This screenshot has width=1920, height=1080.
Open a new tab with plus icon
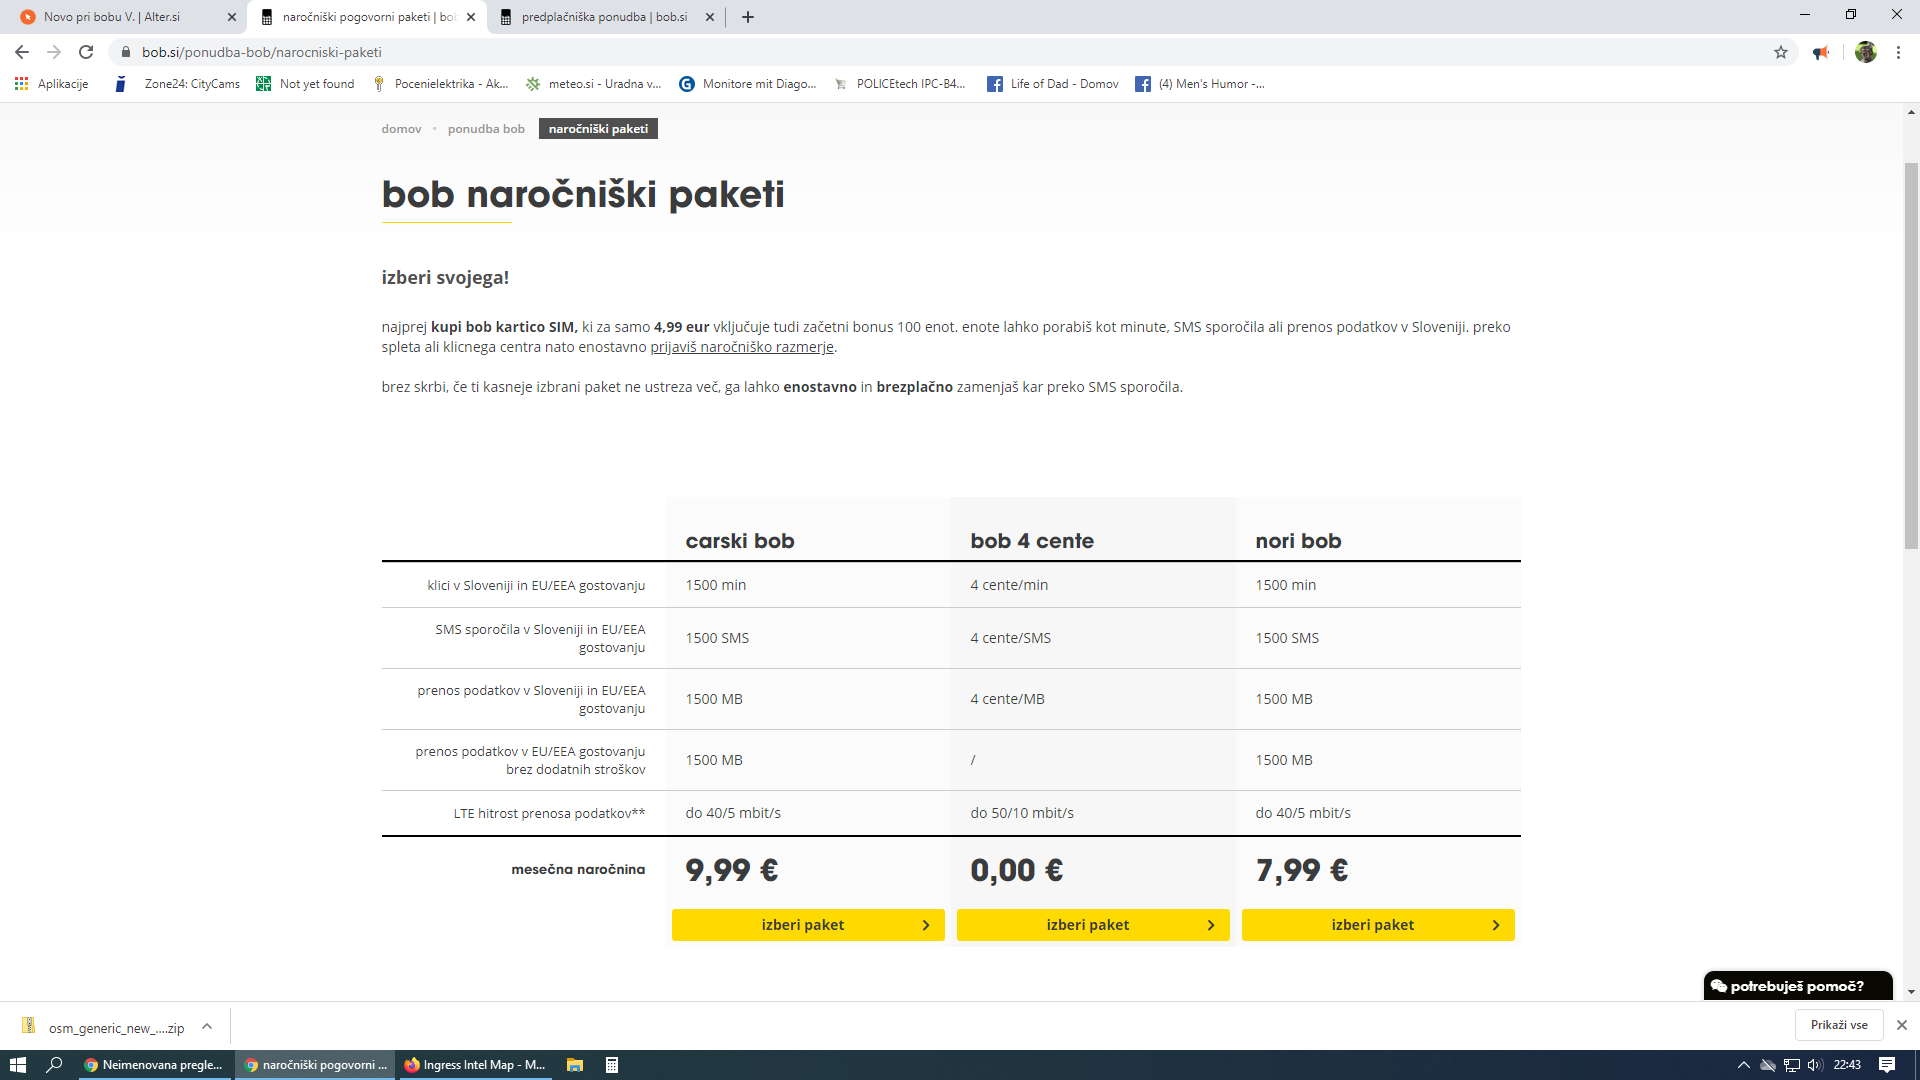(x=748, y=17)
